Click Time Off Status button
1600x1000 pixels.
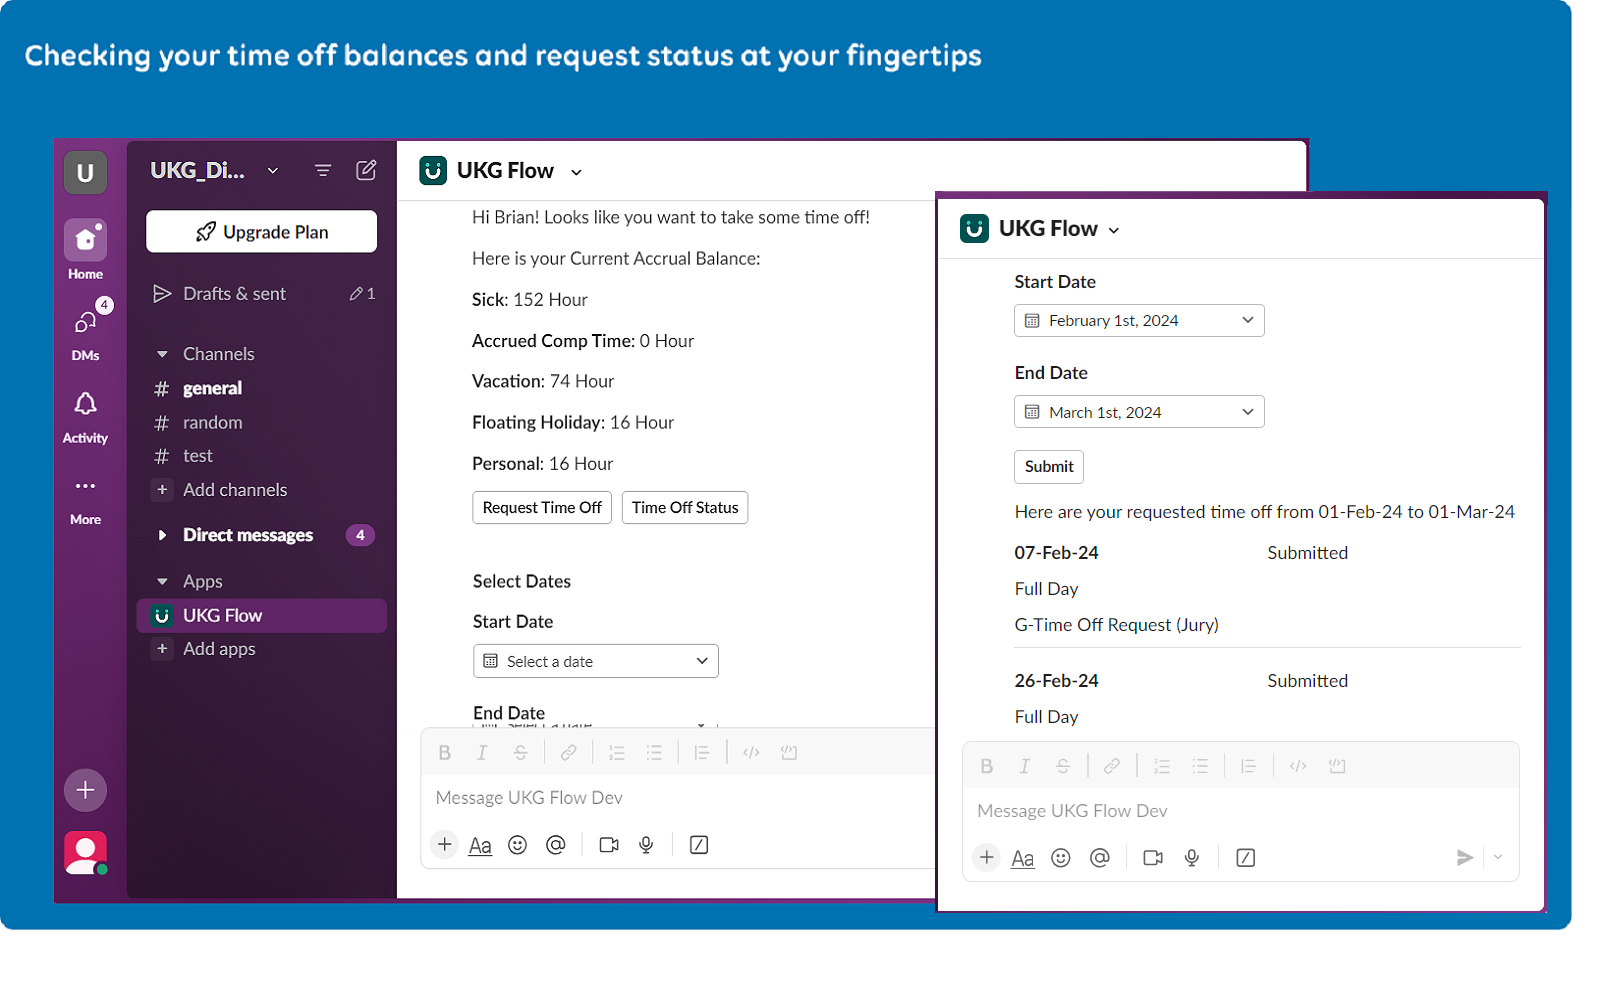(x=685, y=508)
